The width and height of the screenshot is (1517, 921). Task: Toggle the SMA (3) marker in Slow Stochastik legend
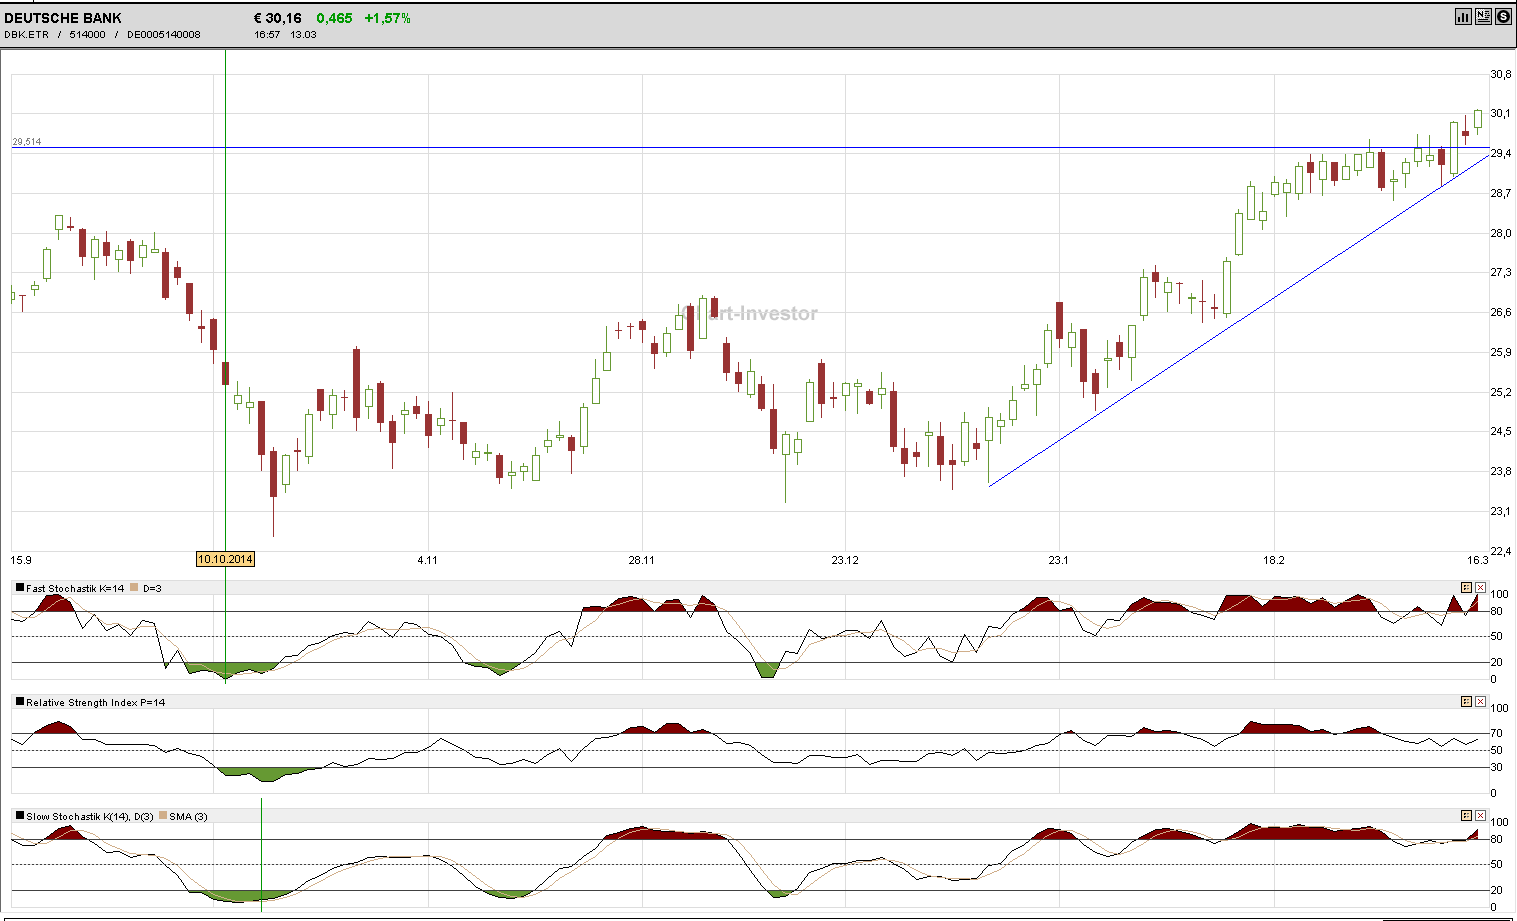click(163, 815)
